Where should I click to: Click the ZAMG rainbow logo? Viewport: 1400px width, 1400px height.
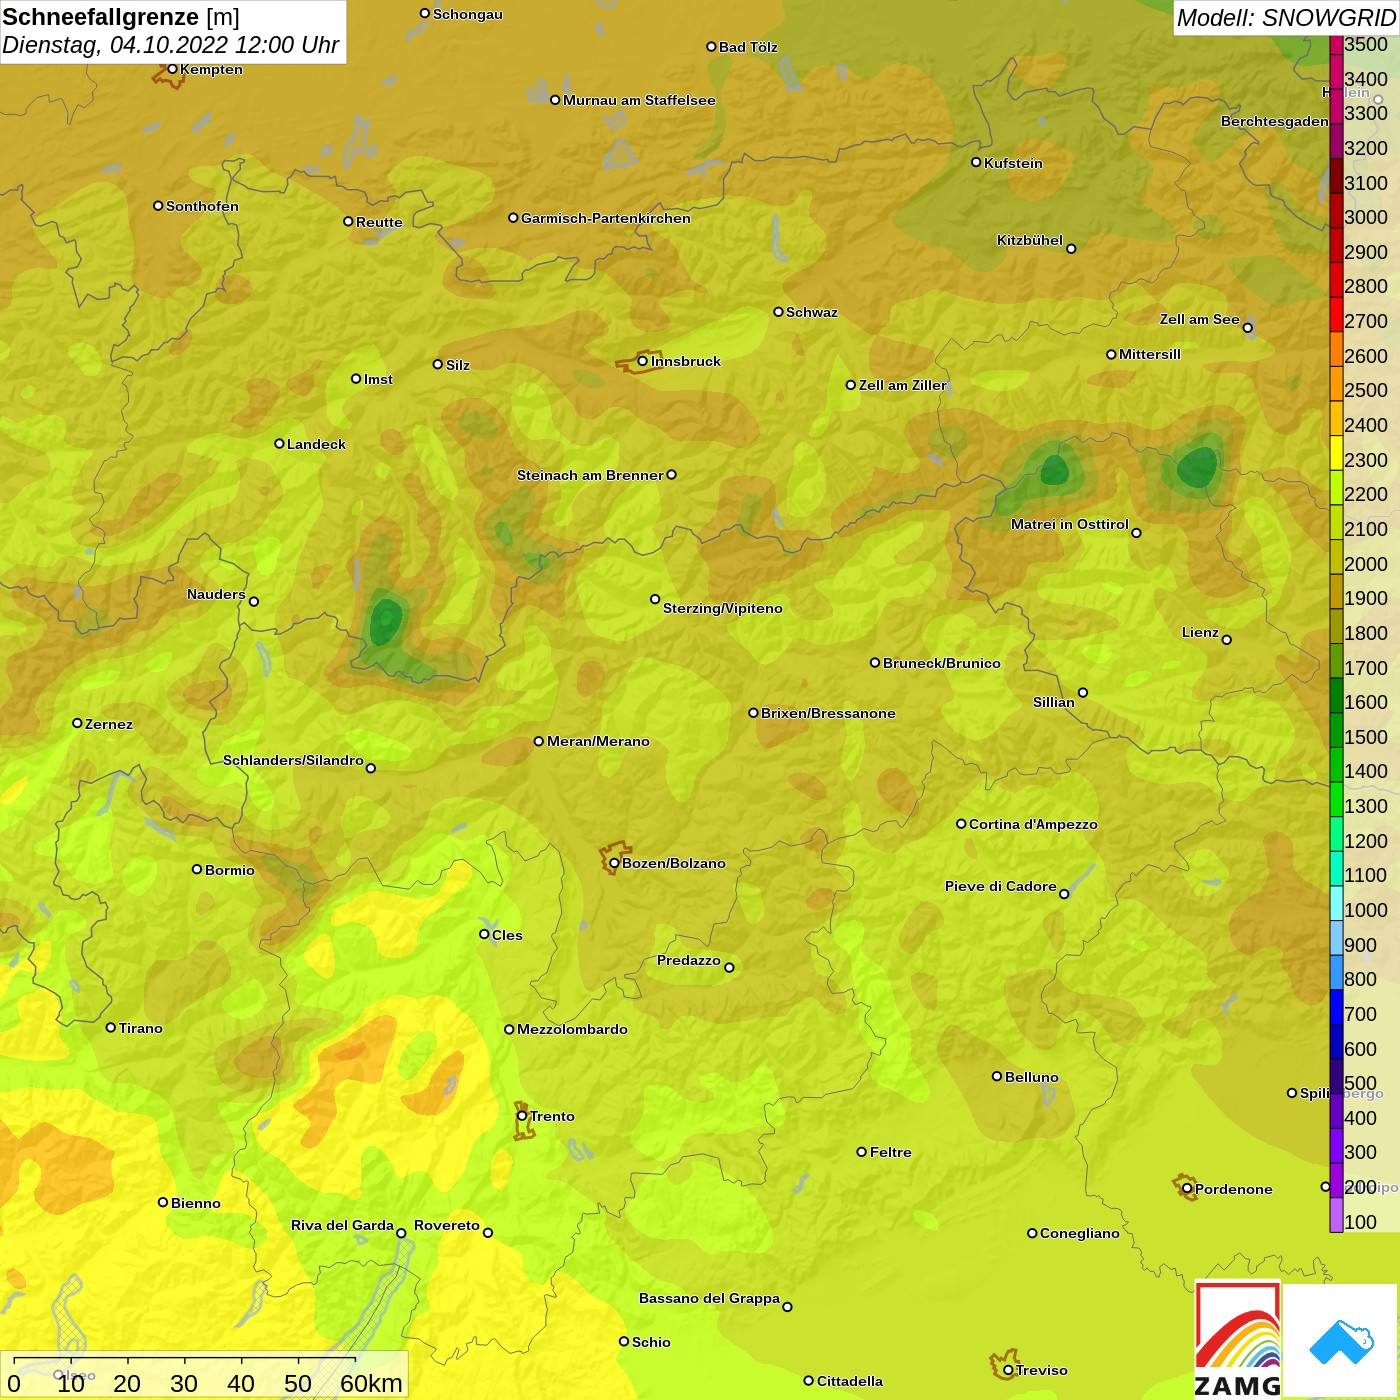point(1238,1339)
